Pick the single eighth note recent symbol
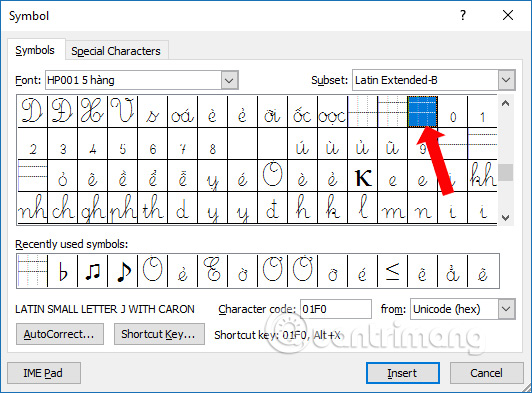Screen dimensions: 532x393 (122, 271)
